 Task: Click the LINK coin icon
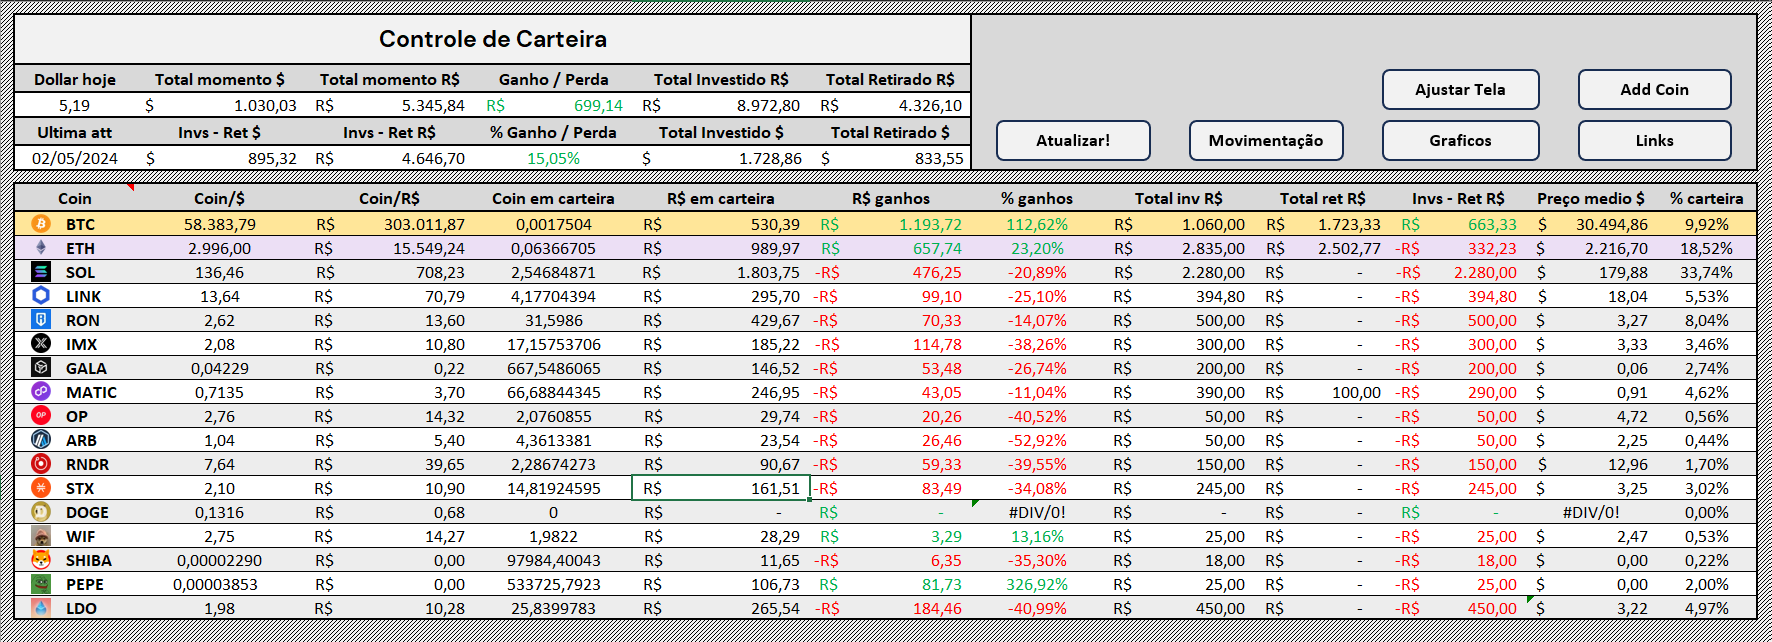point(41,296)
